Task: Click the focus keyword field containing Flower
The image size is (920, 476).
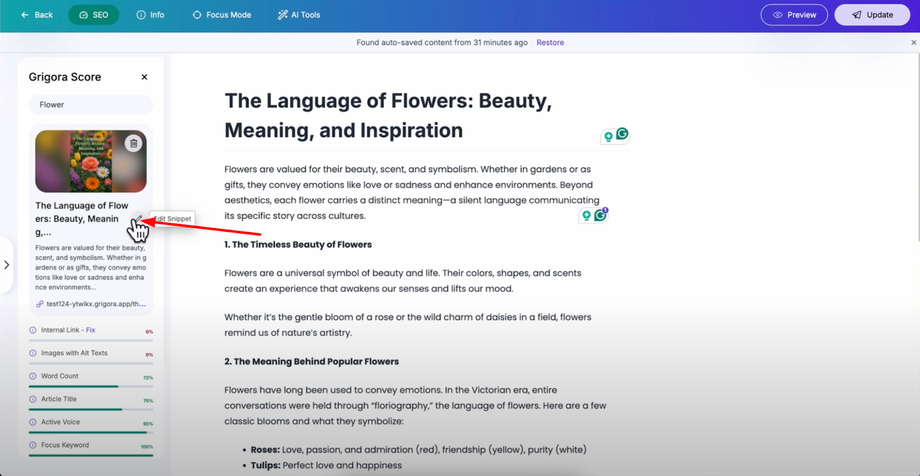Action: coord(91,105)
